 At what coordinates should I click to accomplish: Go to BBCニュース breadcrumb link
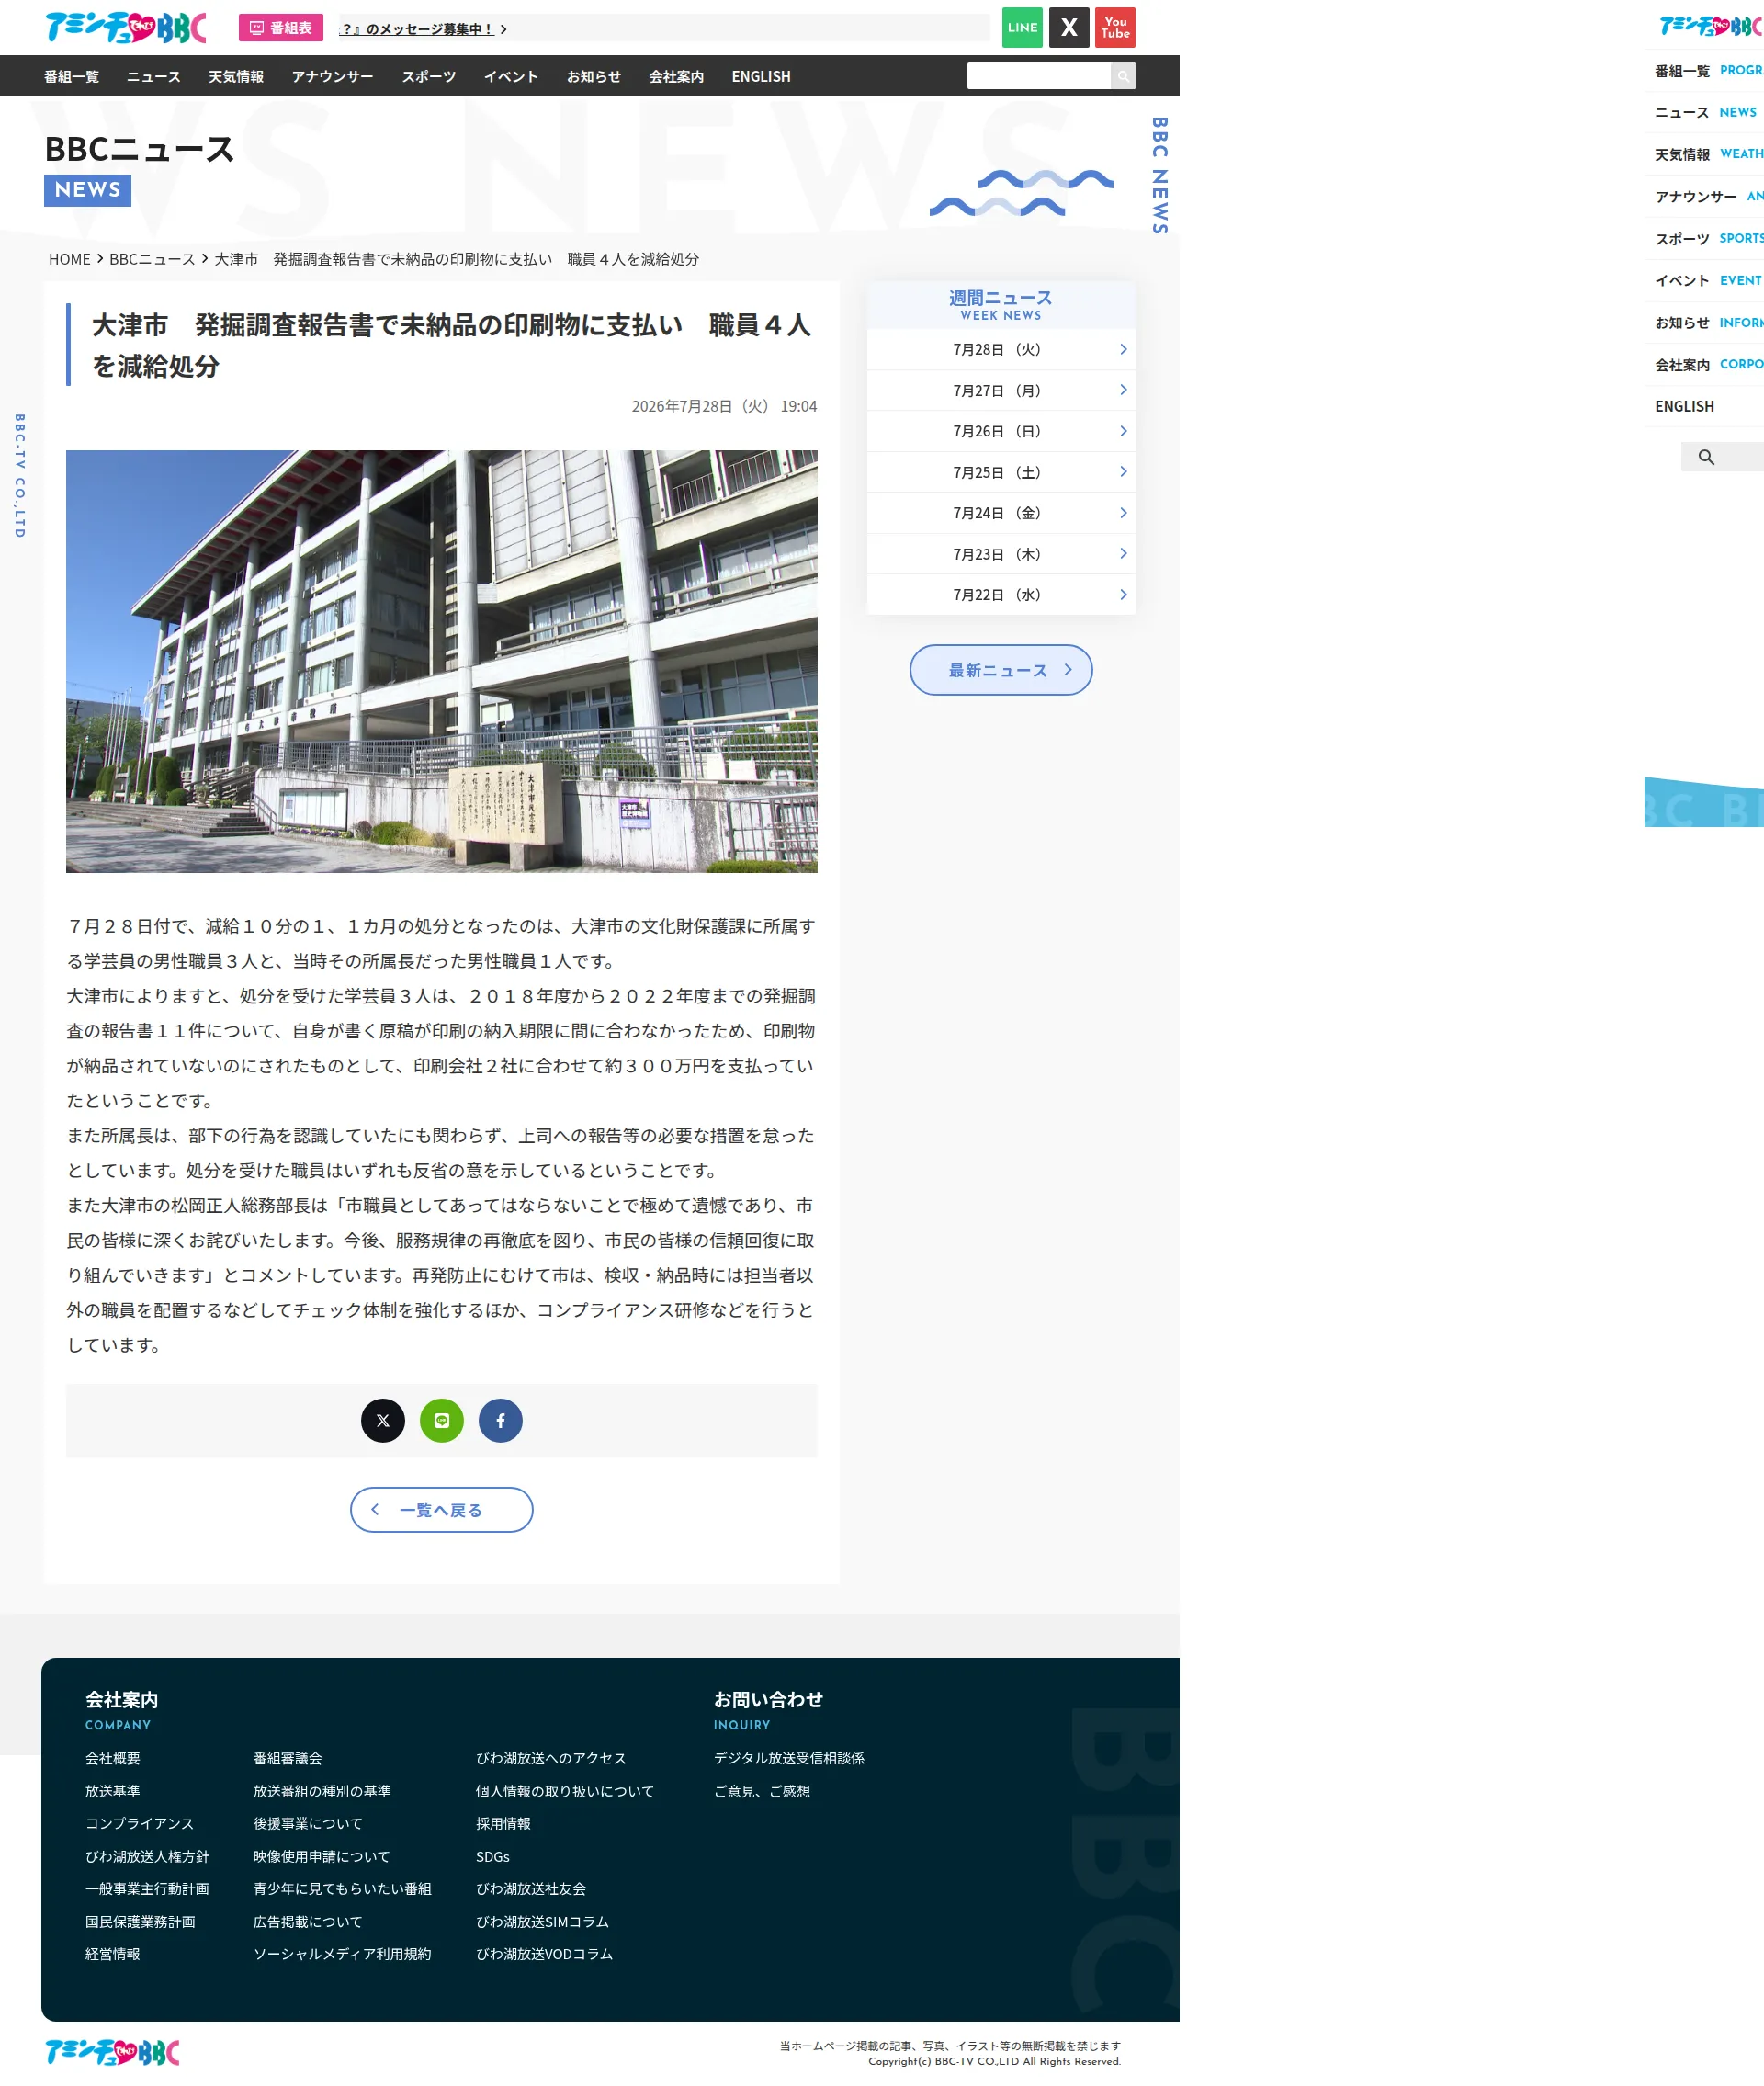pos(152,259)
